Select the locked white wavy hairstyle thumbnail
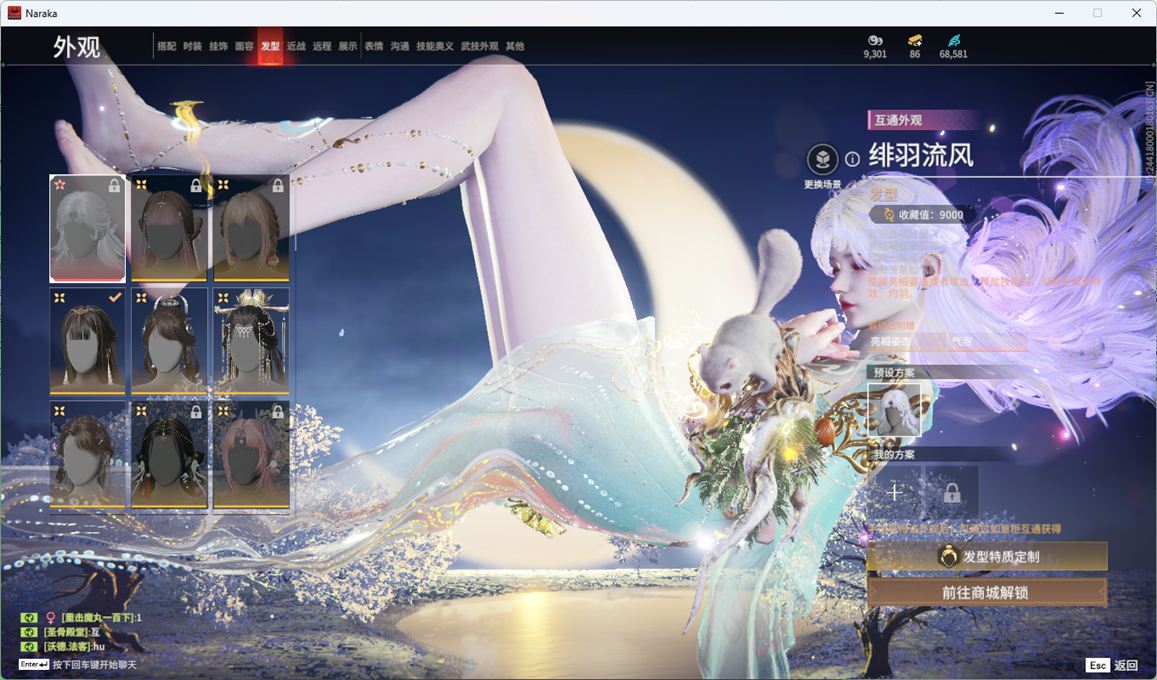1157x680 pixels. click(x=87, y=229)
